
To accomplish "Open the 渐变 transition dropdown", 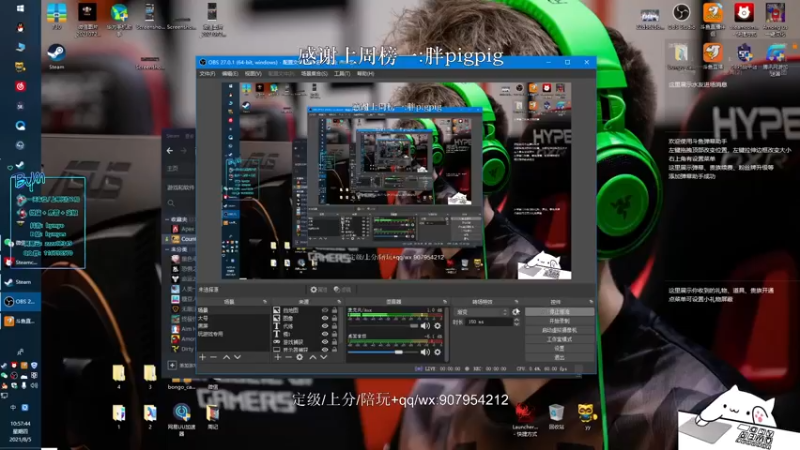I will (482, 312).
